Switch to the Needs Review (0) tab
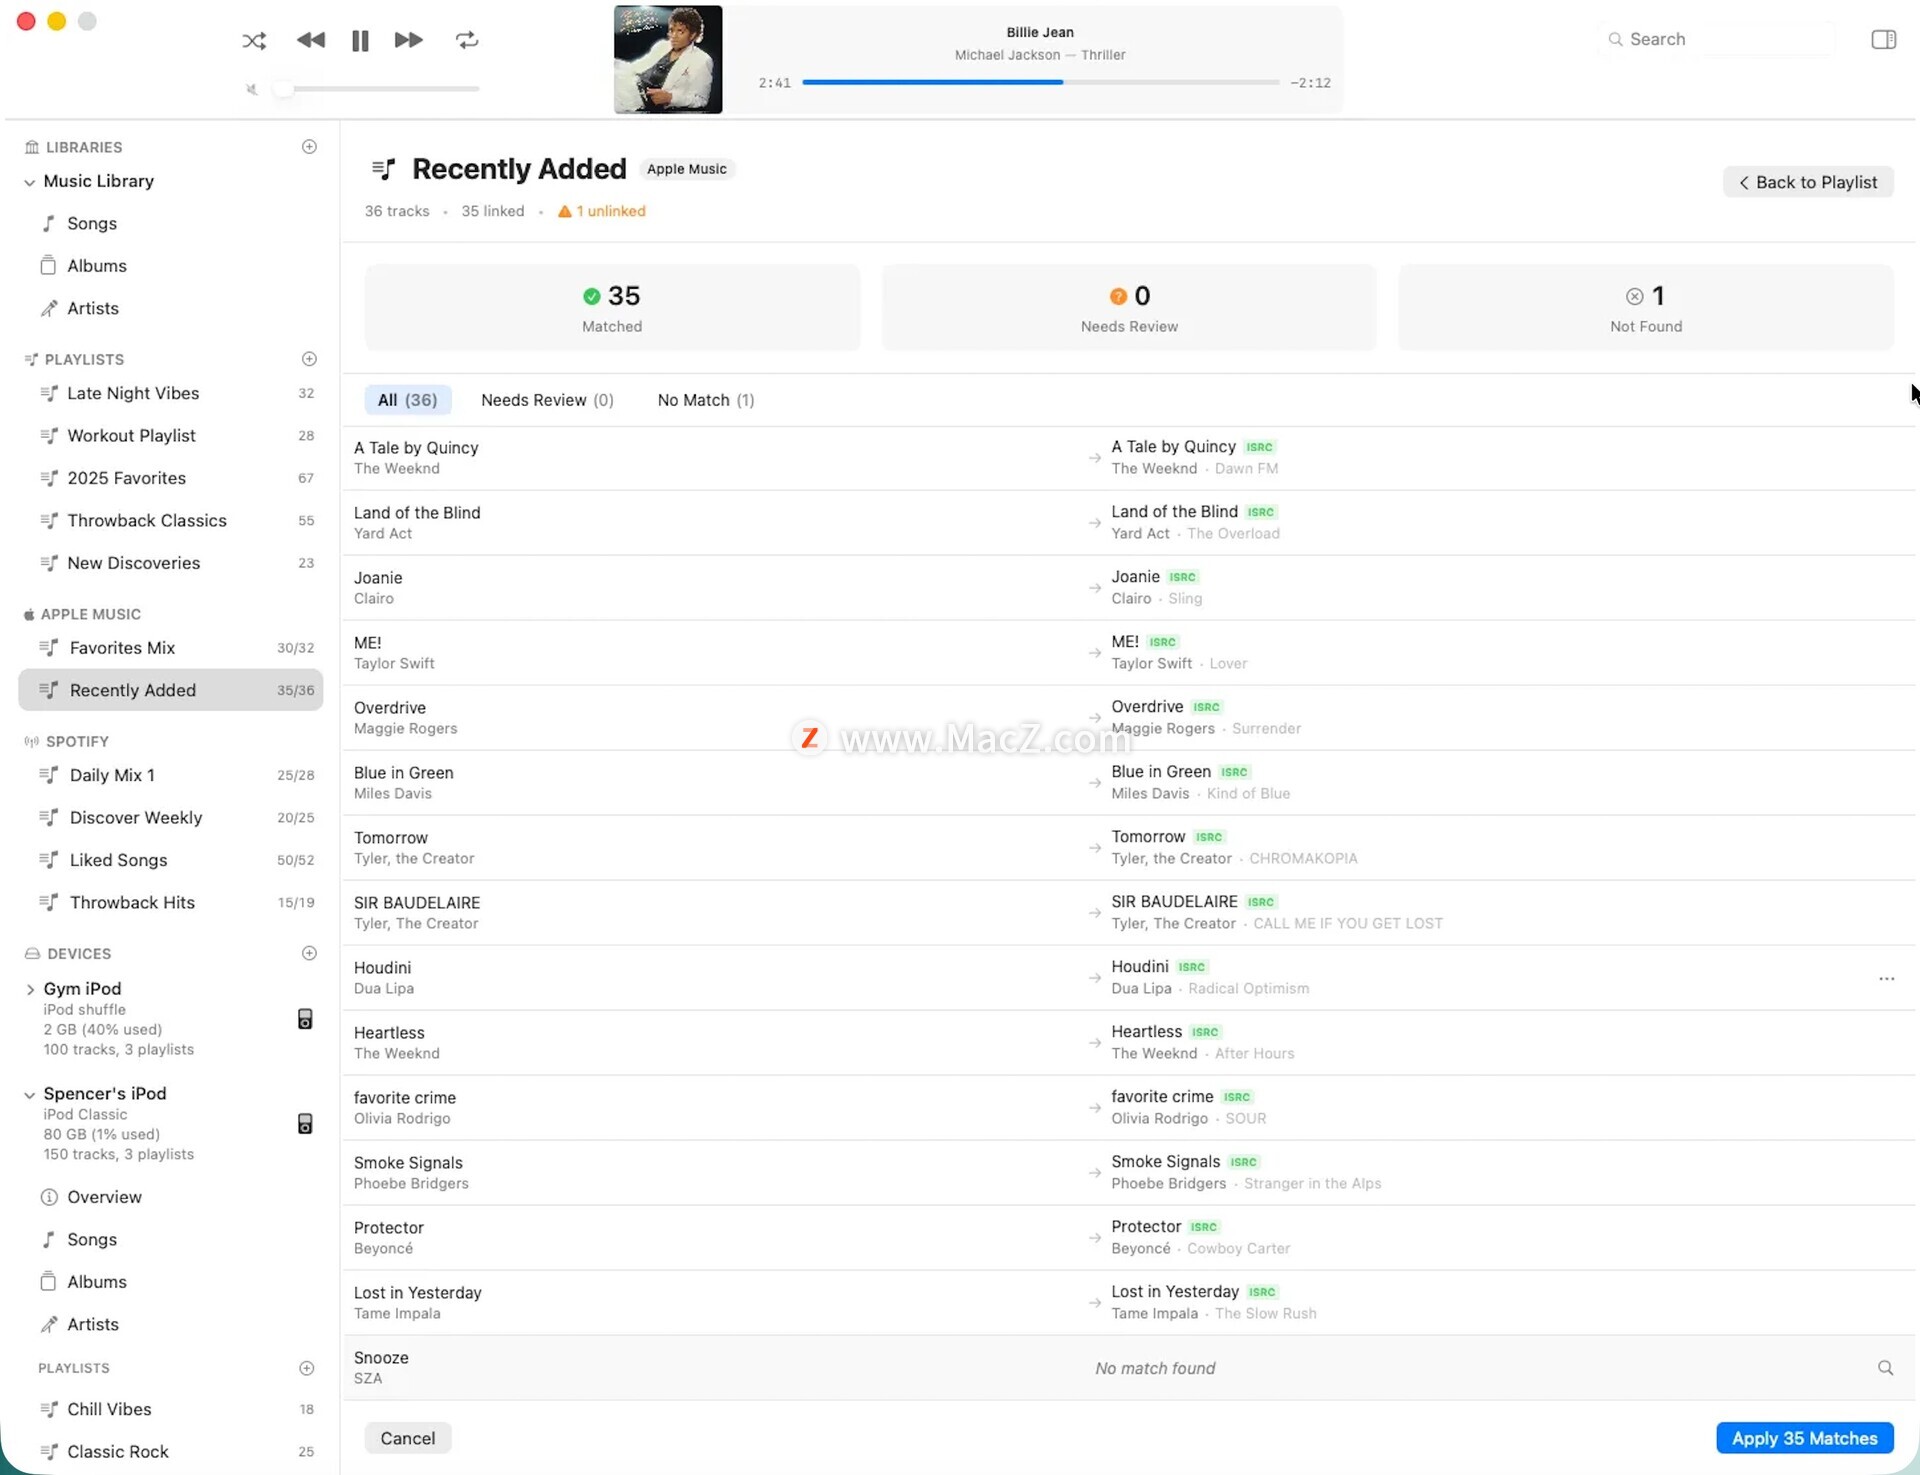This screenshot has height=1475, width=1920. click(547, 400)
